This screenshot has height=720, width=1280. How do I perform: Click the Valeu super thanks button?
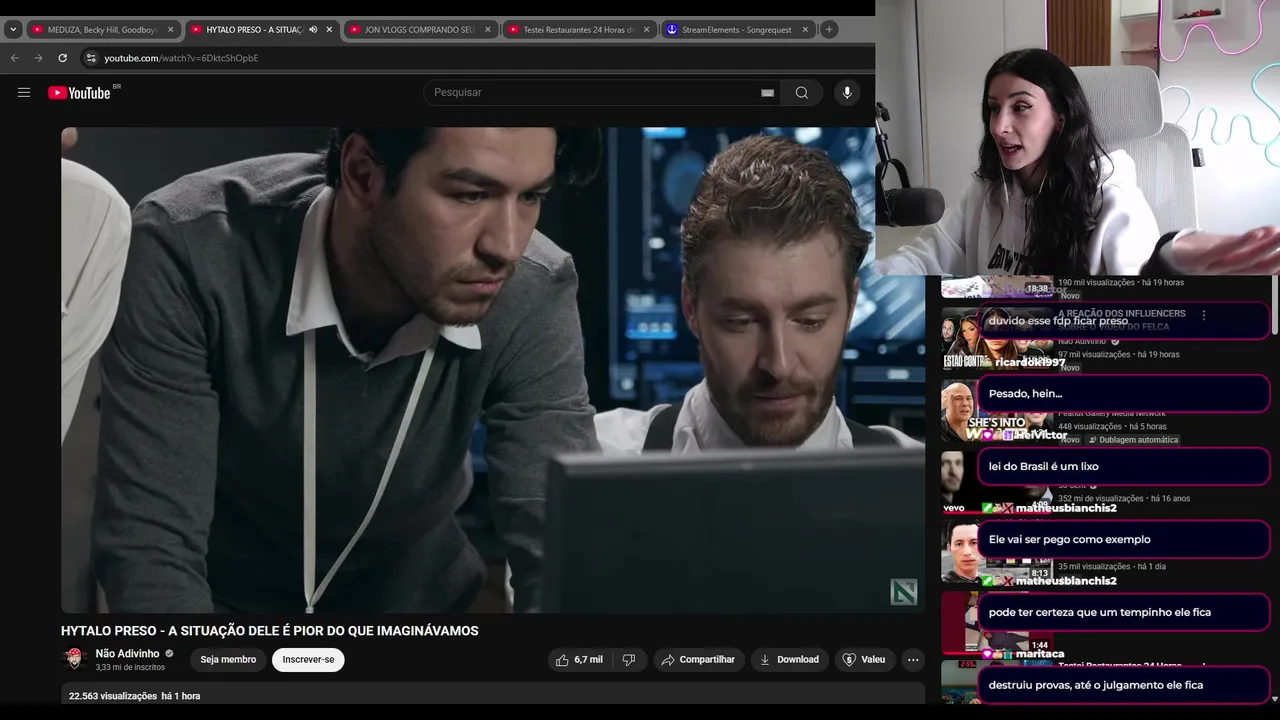tap(864, 660)
